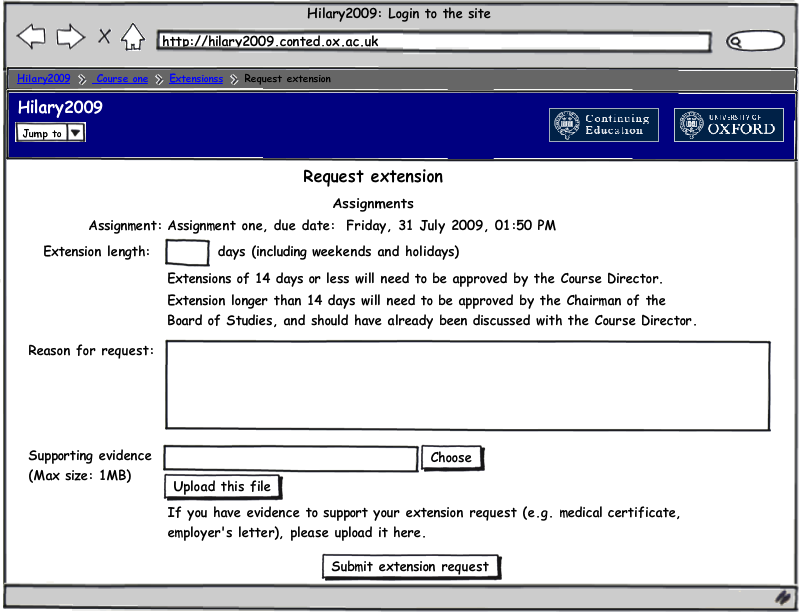Click the extension length days field
This screenshot has height=612, width=799.
pos(187,252)
